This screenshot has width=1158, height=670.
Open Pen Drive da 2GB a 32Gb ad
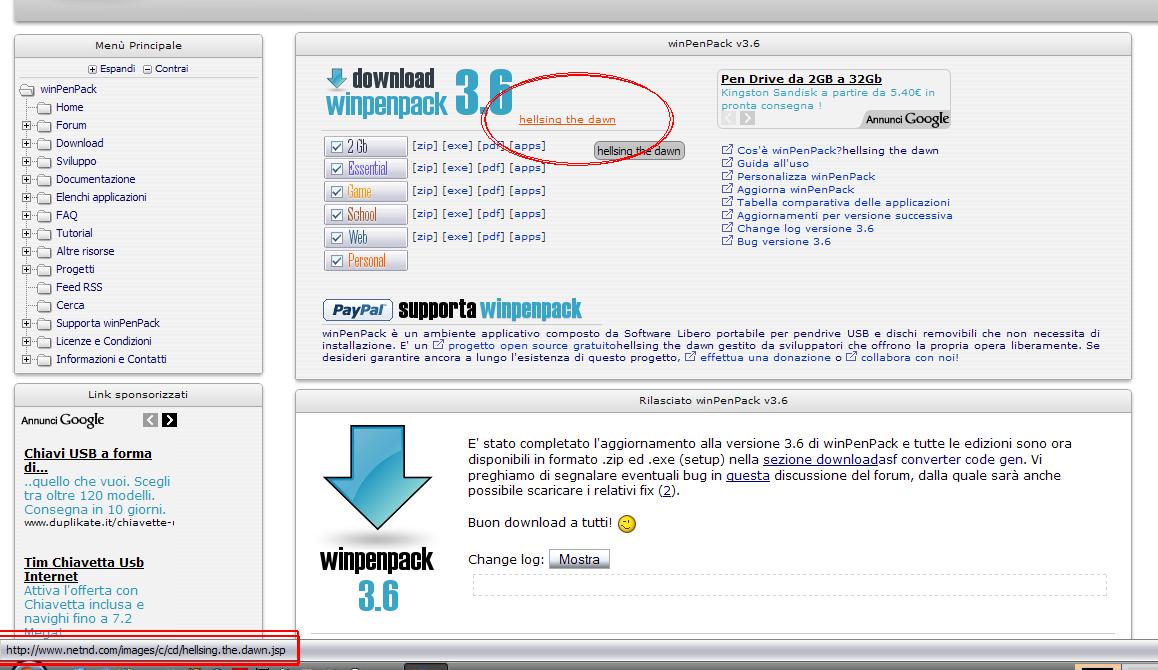(x=801, y=79)
